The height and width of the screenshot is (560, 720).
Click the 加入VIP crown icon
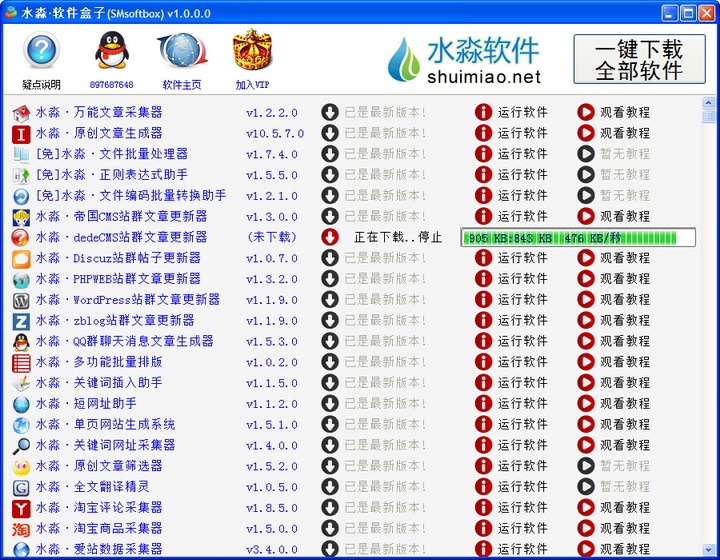coord(252,49)
